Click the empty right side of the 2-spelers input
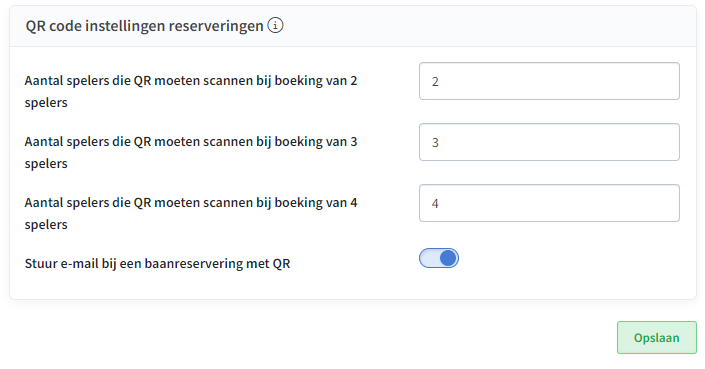Viewport: 705px width, 369px height. point(607,81)
